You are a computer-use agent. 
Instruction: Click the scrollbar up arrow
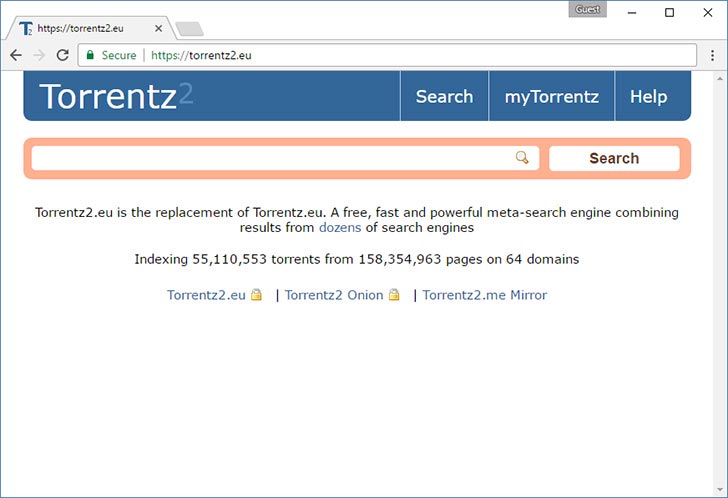pos(720,78)
